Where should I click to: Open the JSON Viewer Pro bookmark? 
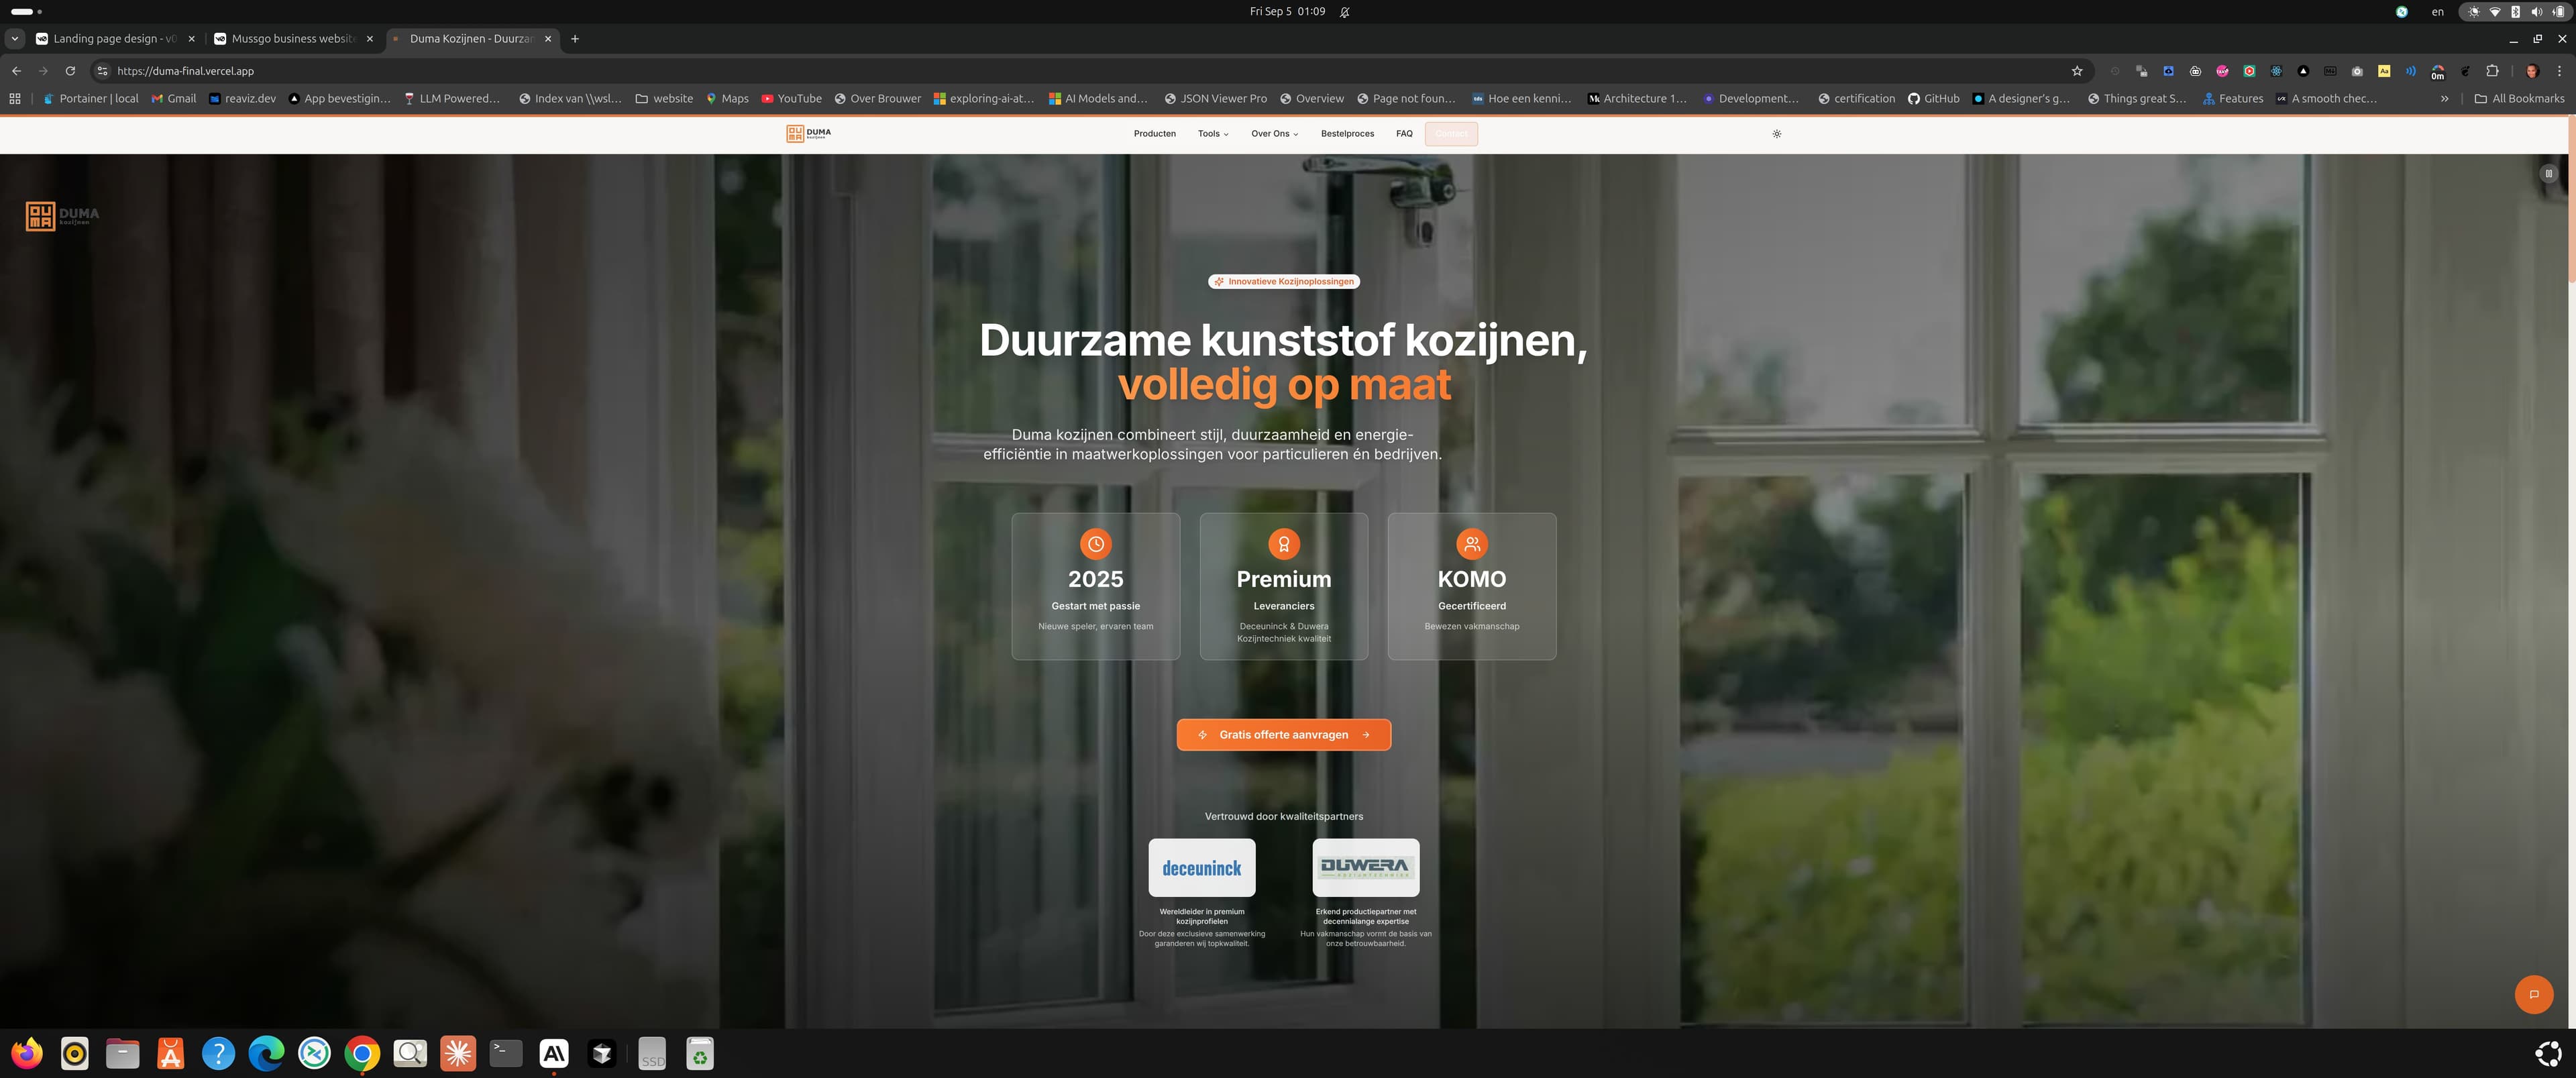1215,98
